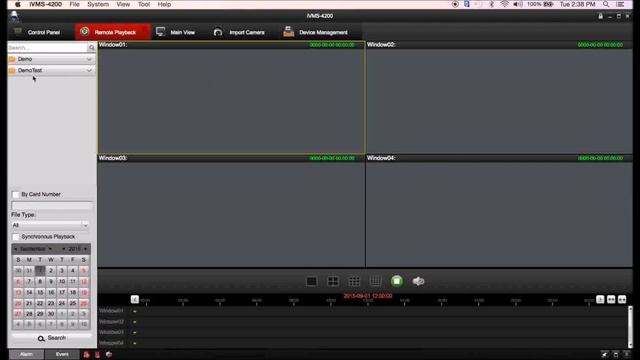The height and width of the screenshot is (360, 640).
Task: Click the Wi-Fi icon in menu bar
Action: tap(504, 4)
